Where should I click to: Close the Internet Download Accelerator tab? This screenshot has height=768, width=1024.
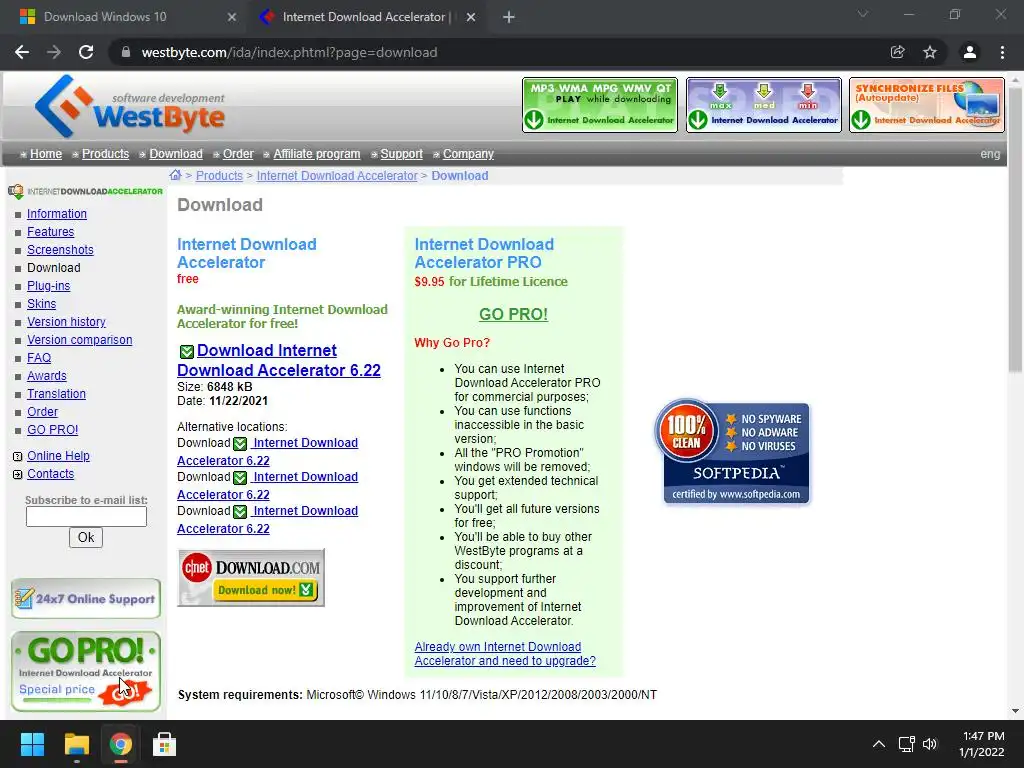coord(471,17)
